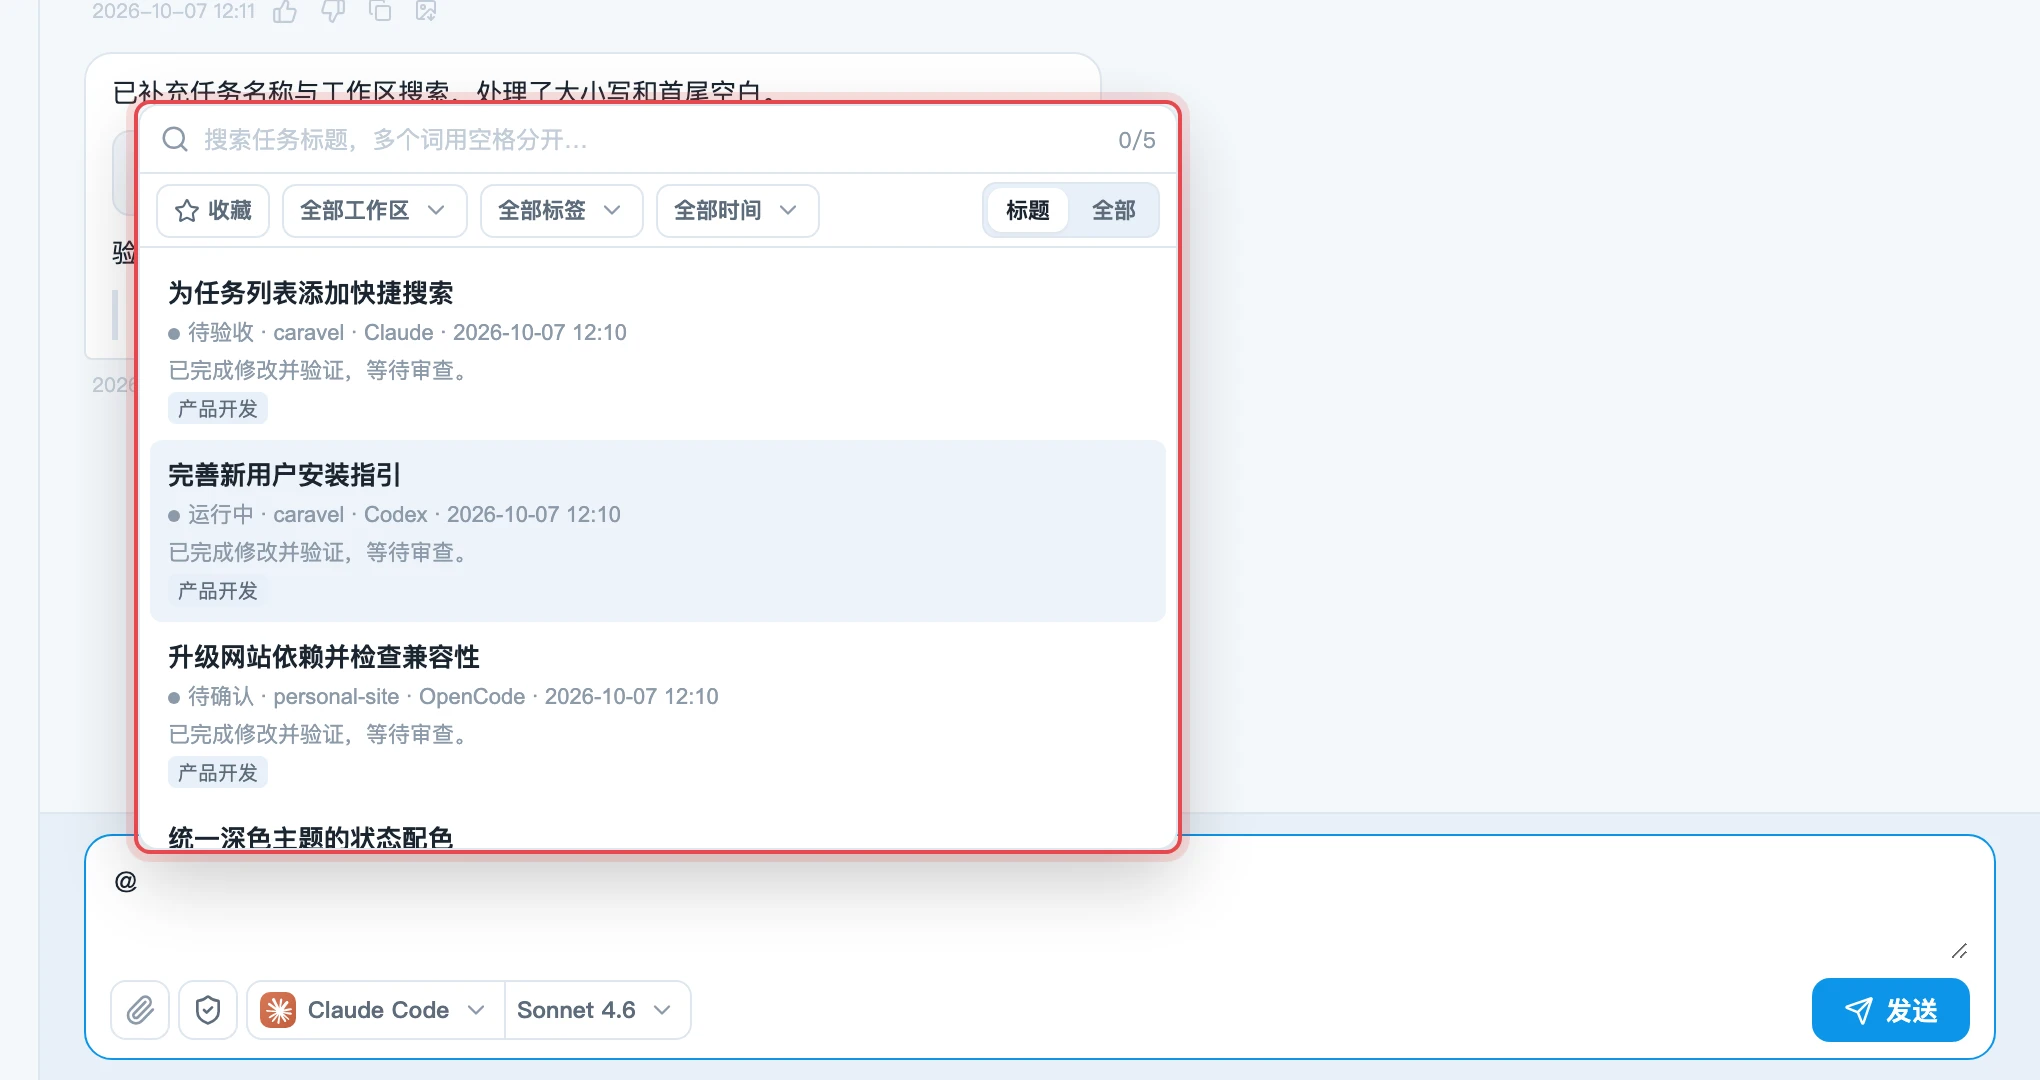Screen dimensions: 2040x1080
Task: Click the magnifier icon in the search bar
Action: pos(175,139)
